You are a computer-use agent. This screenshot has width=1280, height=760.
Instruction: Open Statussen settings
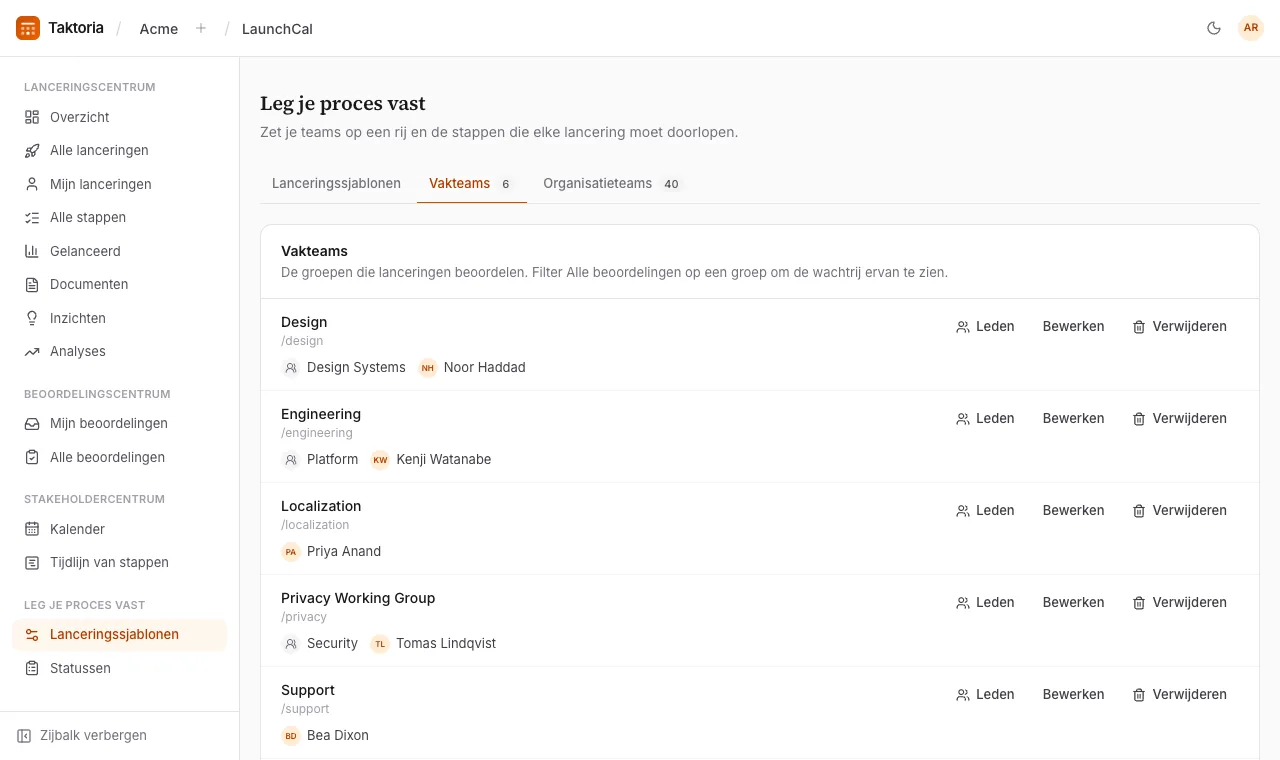[119, 668]
